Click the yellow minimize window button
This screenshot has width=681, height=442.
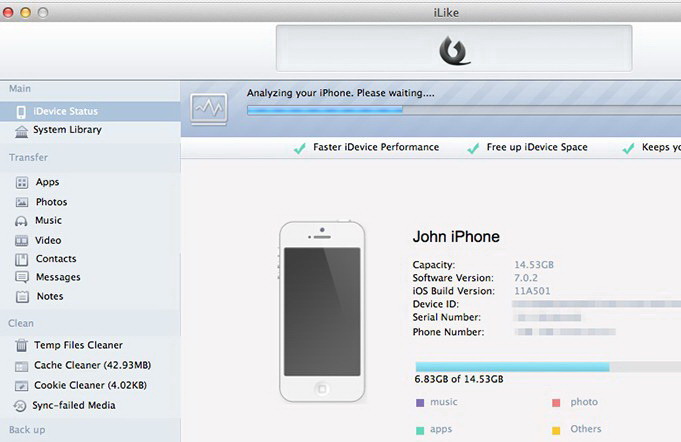(x=26, y=13)
